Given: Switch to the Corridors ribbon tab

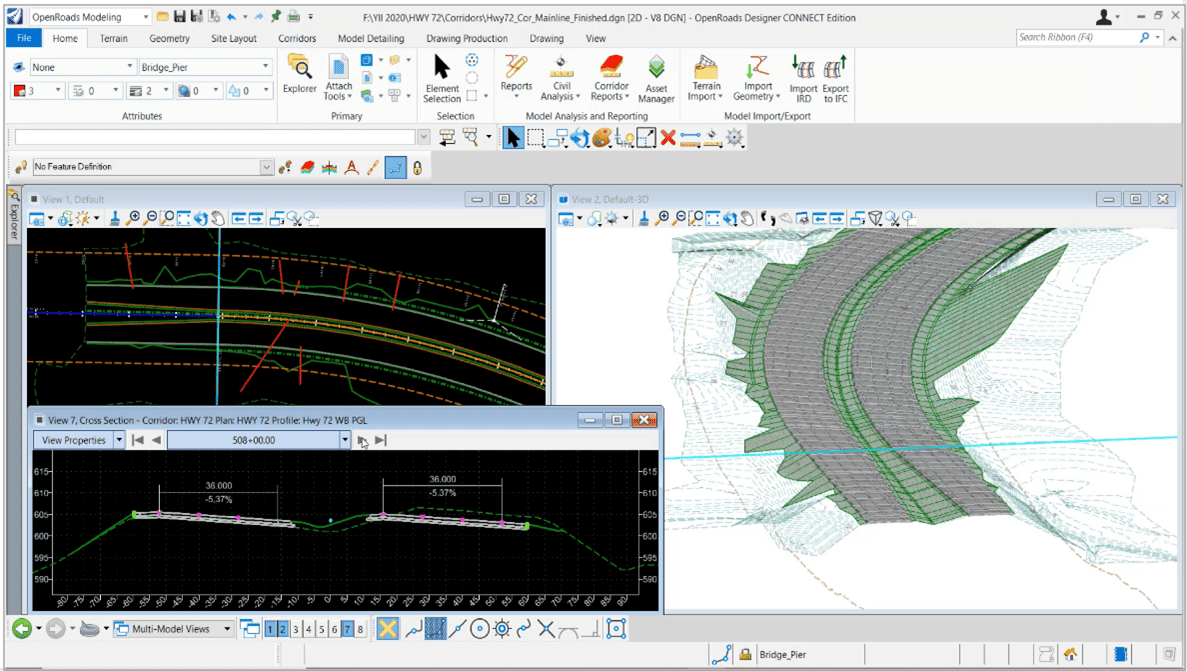Looking at the screenshot, I should (295, 38).
